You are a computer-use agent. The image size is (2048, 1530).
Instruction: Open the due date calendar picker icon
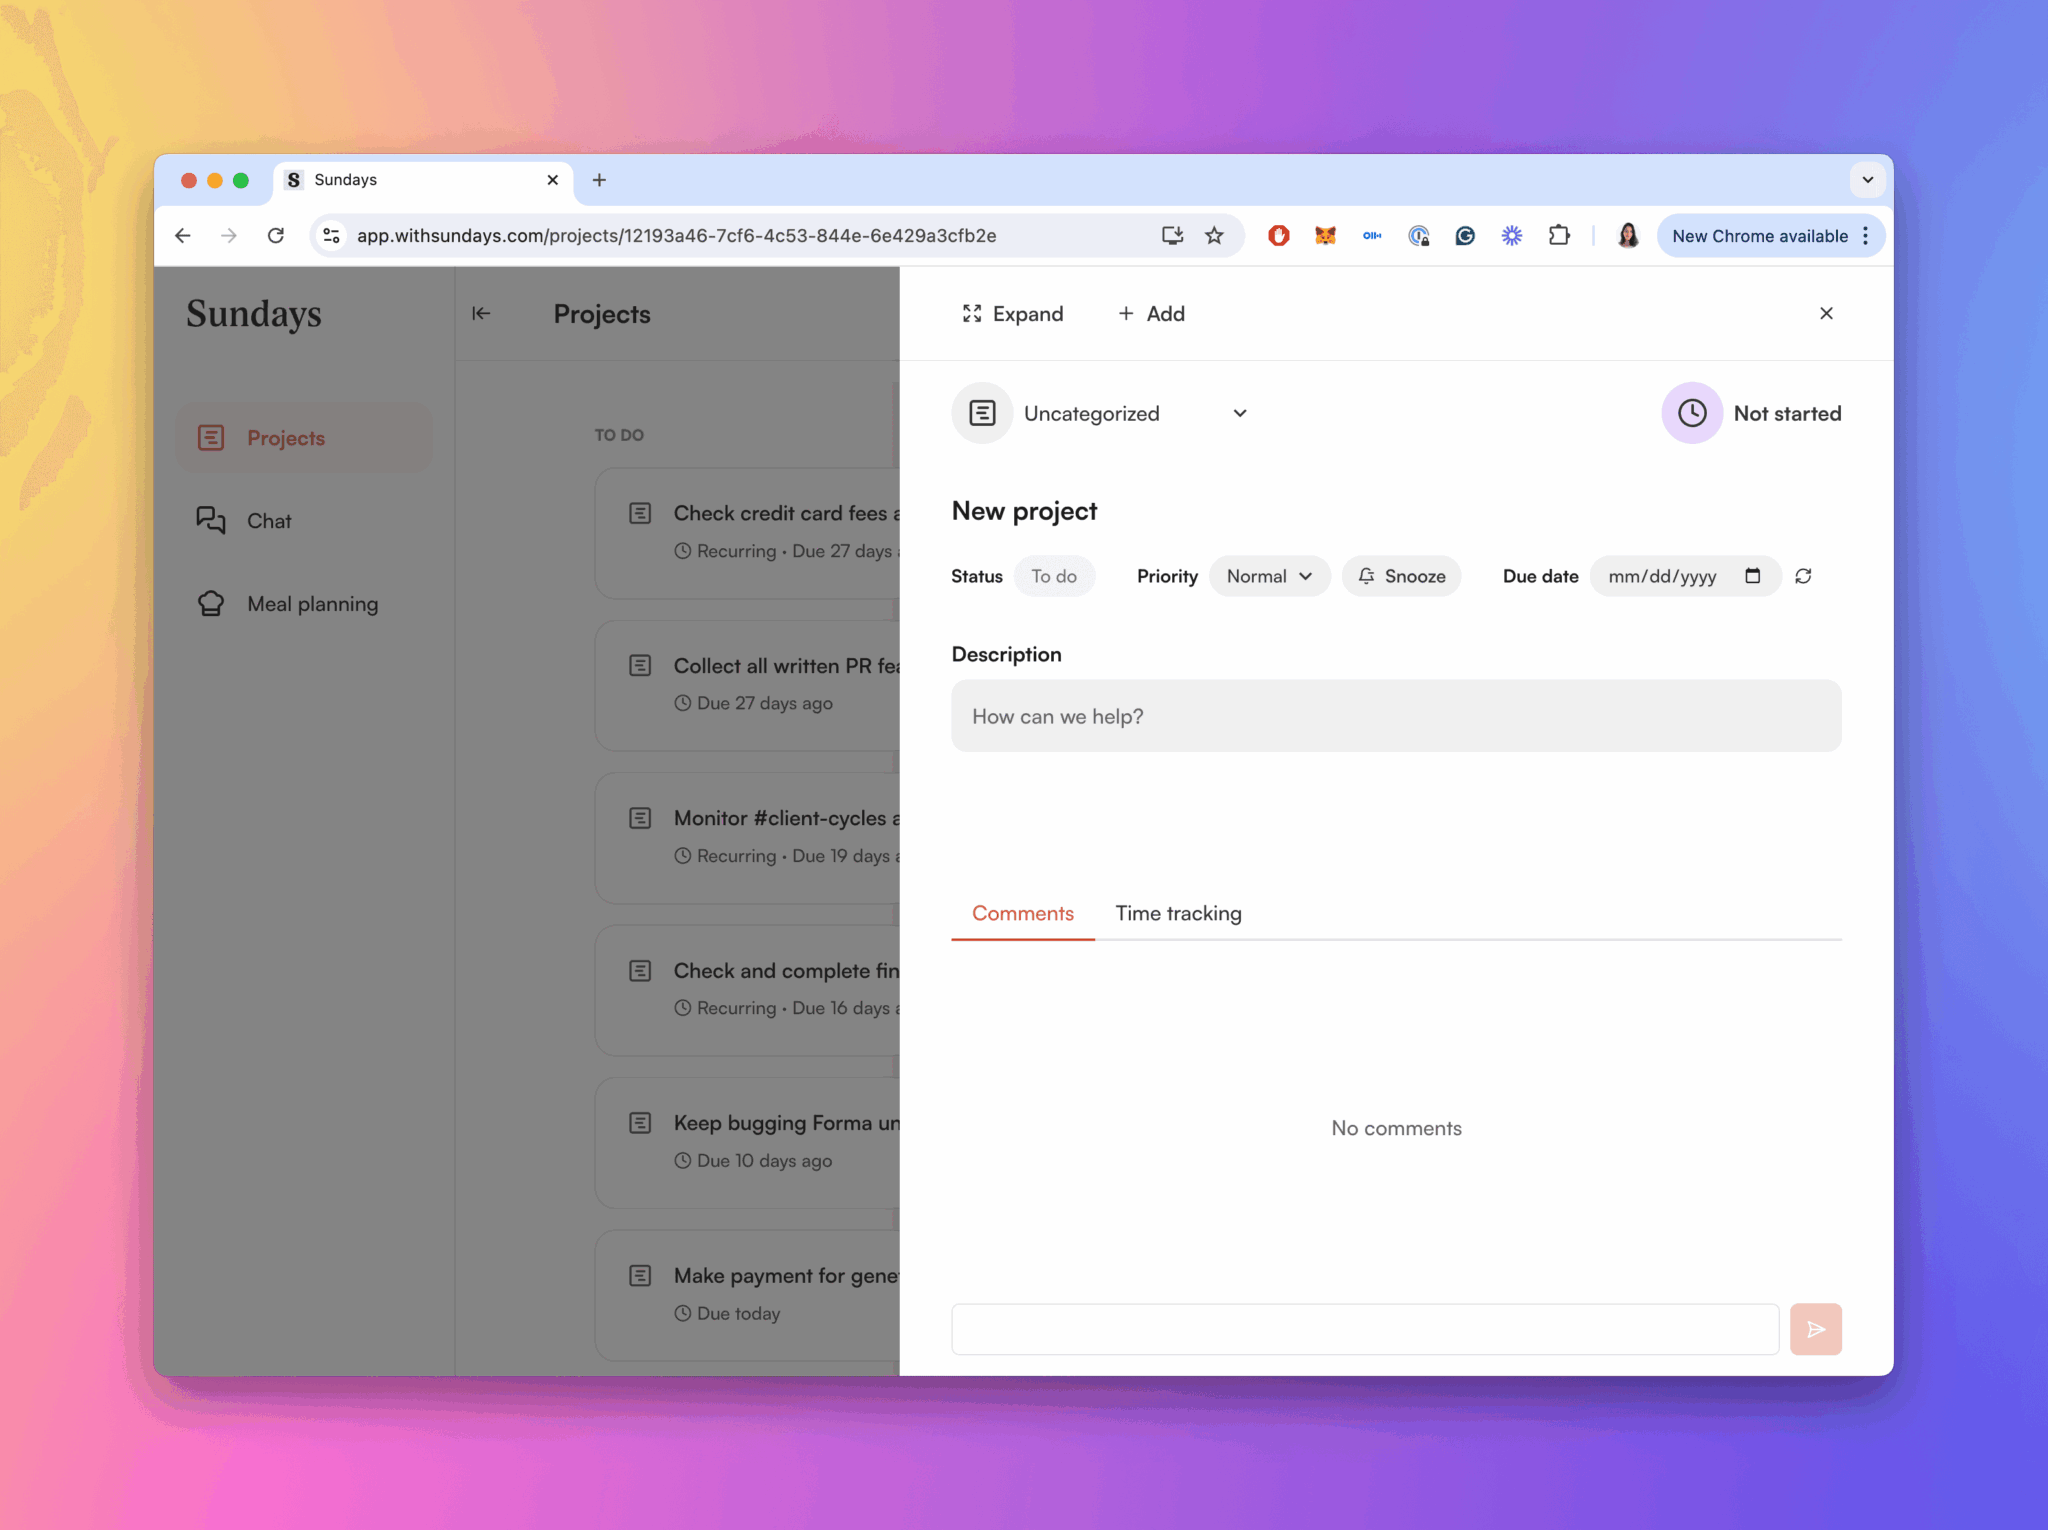point(1752,576)
